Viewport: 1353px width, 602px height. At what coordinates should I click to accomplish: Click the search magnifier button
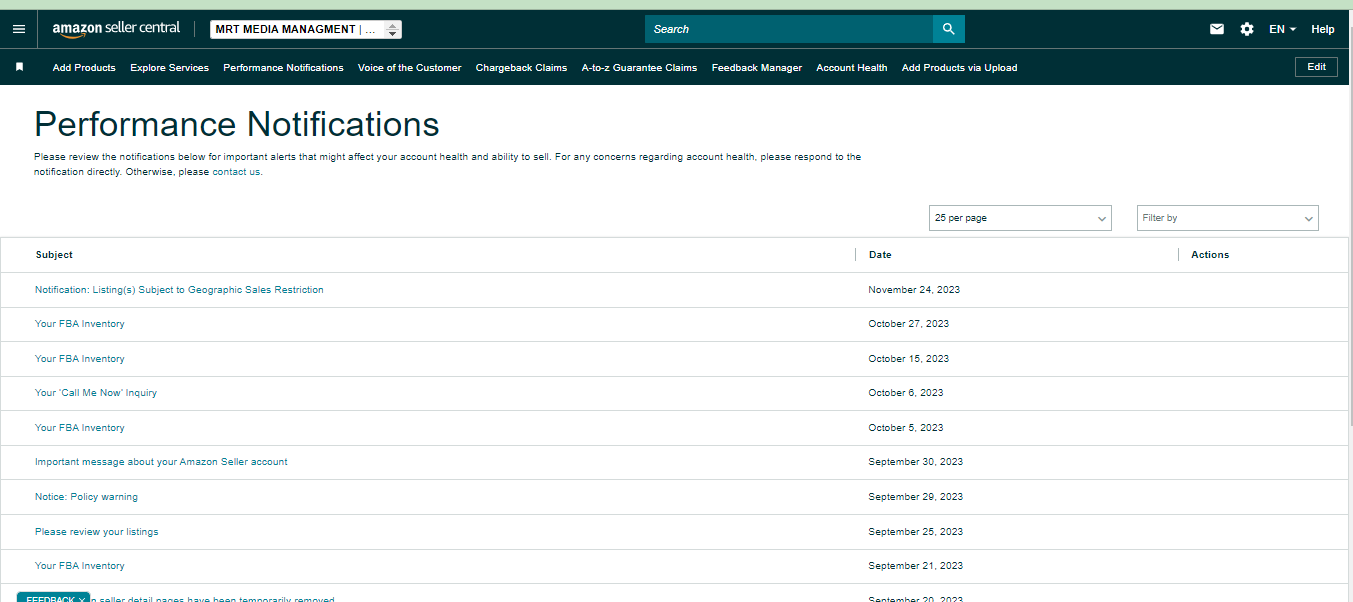coord(948,29)
